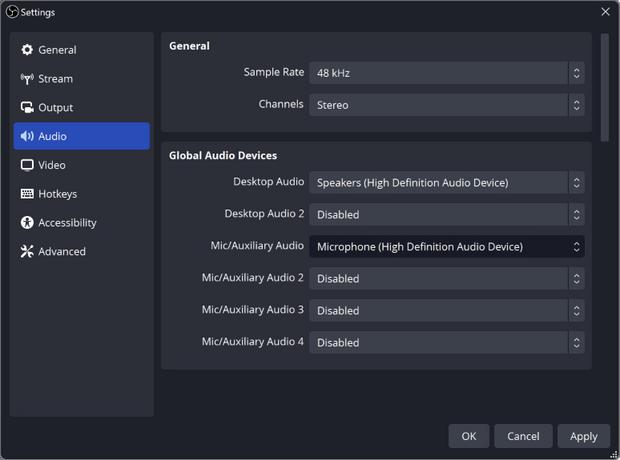This screenshot has height=460, width=620.
Task: Click the Output monitor icon
Action: pyautogui.click(x=27, y=108)
